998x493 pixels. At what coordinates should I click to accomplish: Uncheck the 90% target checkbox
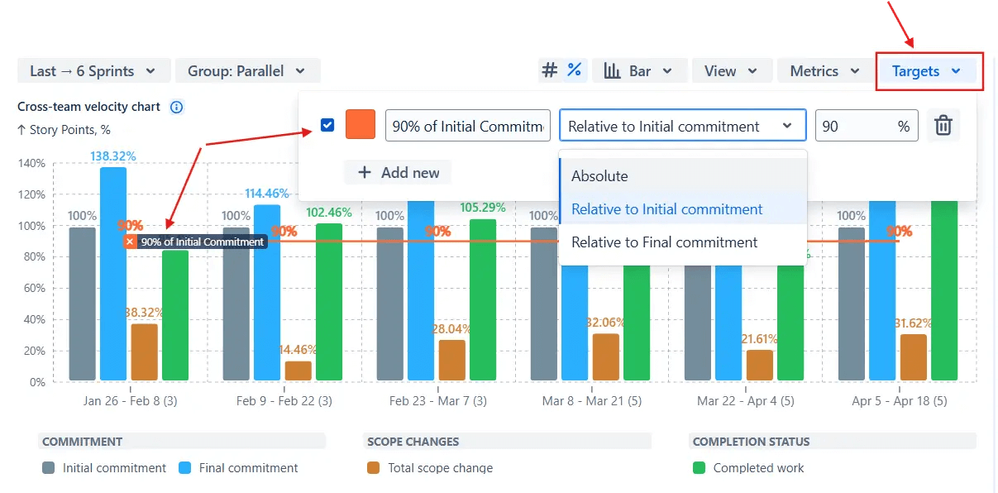(327, 126)
